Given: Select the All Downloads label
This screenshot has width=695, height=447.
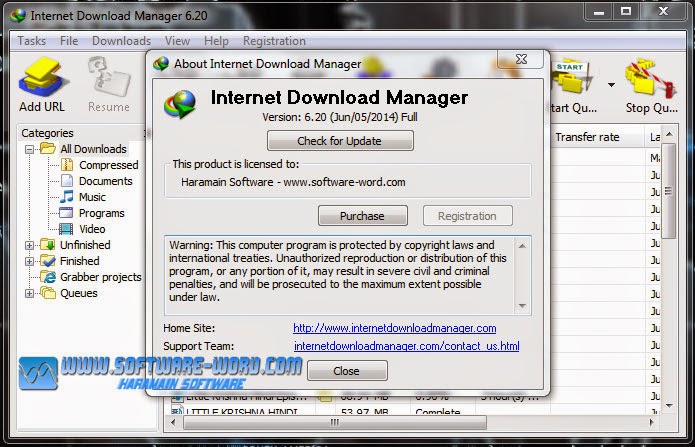Looking at the screenshot, I should [94, 149].
